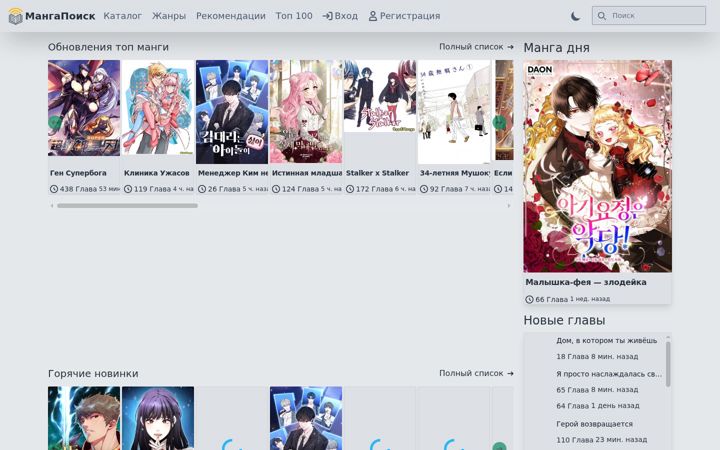Image resolution: width=720 pixels, height=450 pixels.
Task: Click 65 Глава 8 мин. назад
Action: tap(597, 389)
